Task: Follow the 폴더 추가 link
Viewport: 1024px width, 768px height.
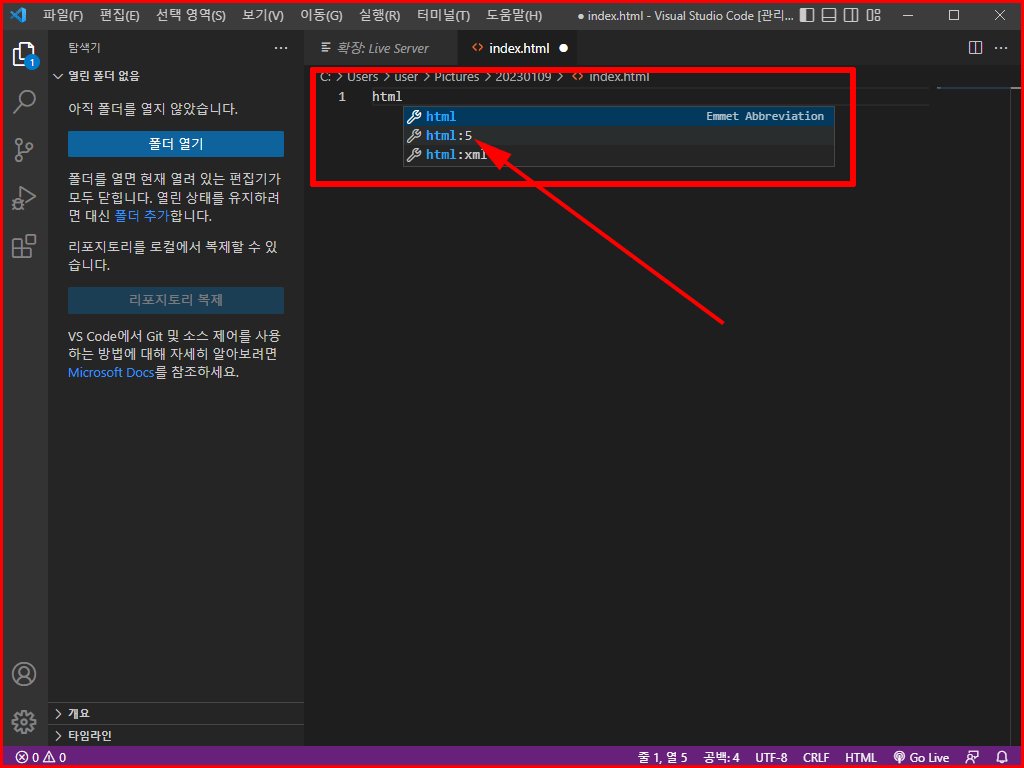Action: click(x=142, y=216)
